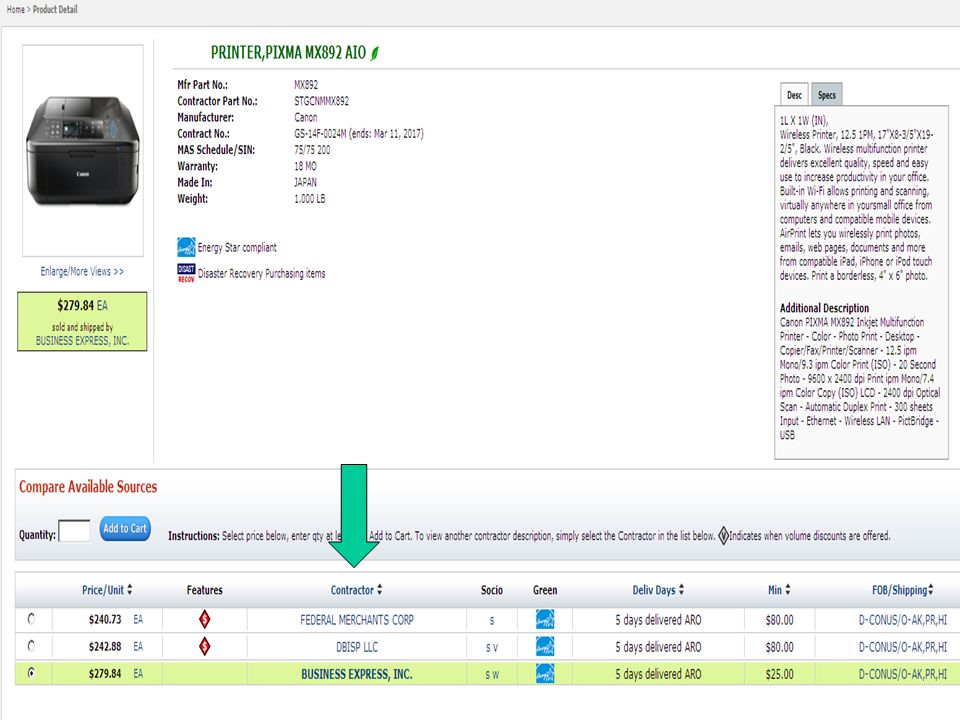
Task: Click the Additional Description heading
Action: tap(824, 308)
